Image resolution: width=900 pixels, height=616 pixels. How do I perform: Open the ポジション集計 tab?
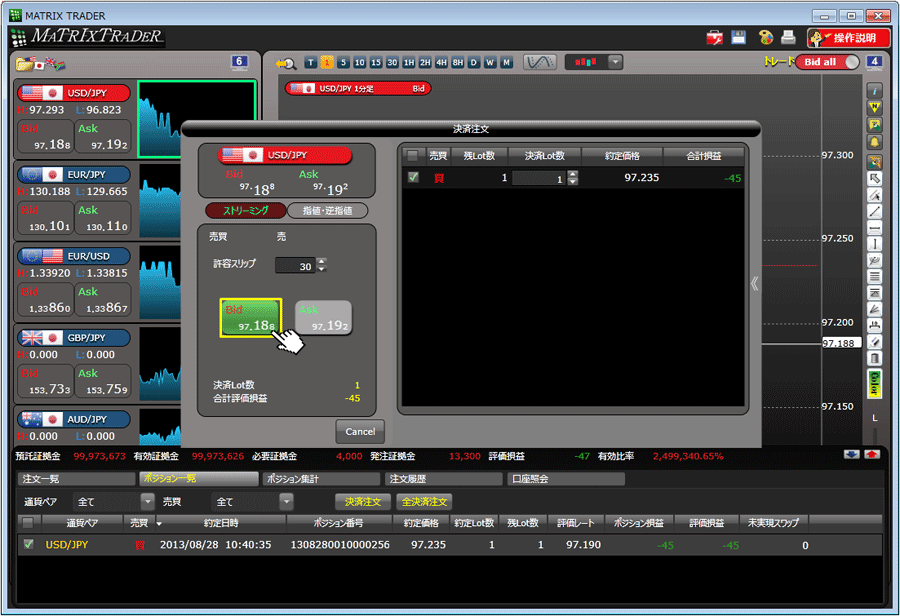tap(321, 479)
